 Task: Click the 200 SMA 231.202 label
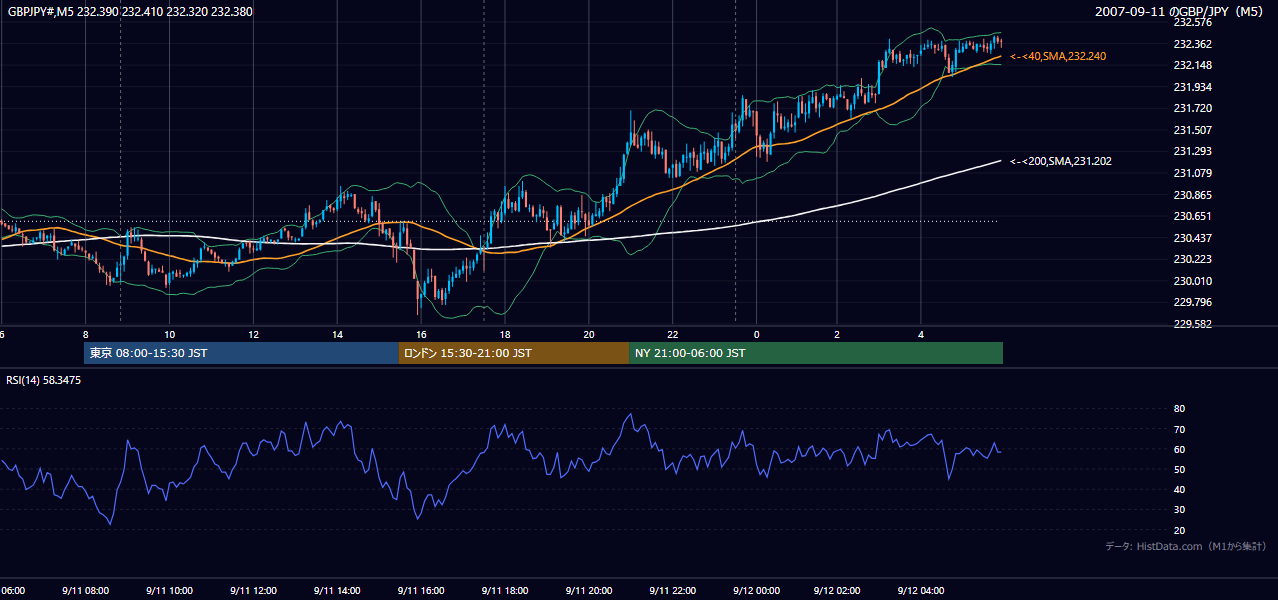[1061, 161]
